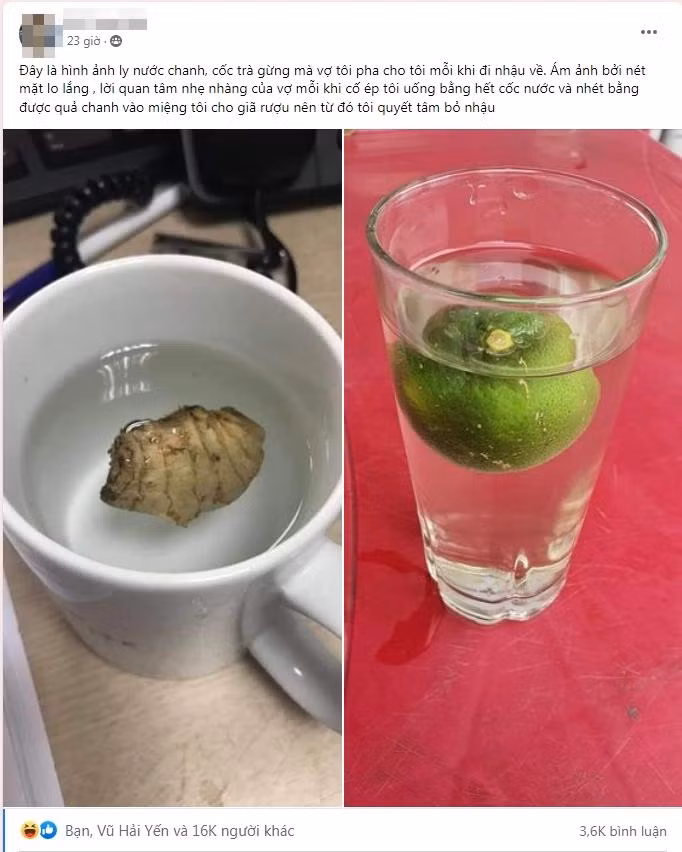Image resolution: width=682 pixels, height=852 pixels.
Task: Click the blurred profile avatar
Action: pyautogui.click(x=38, y=34)
